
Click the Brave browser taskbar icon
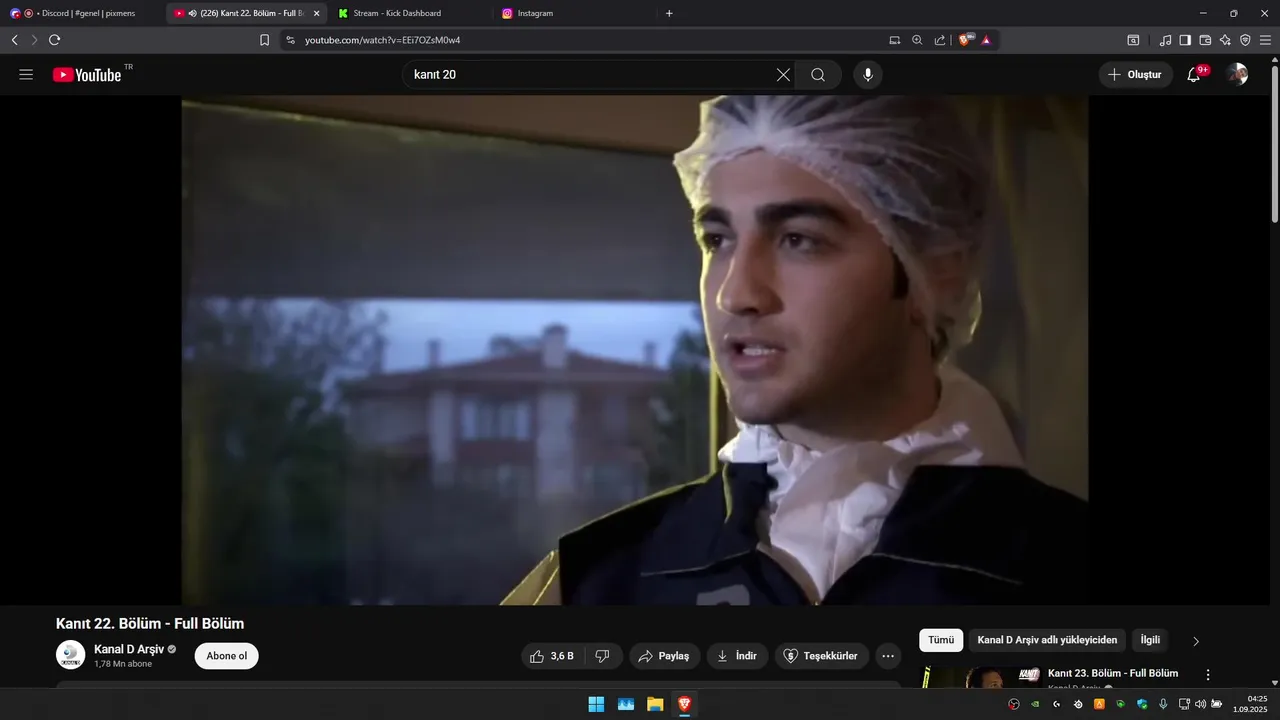click(684, 704)
